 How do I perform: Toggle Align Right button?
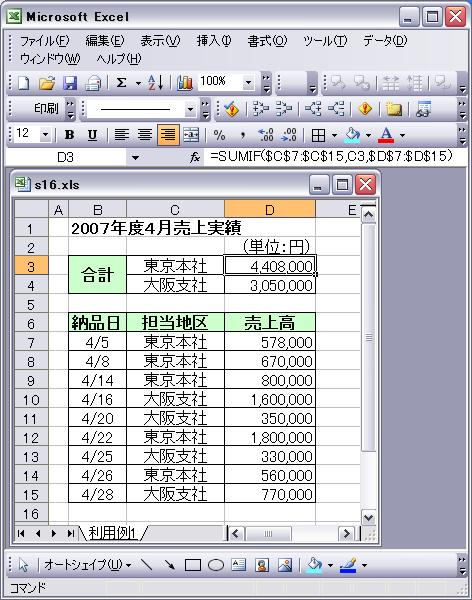(x=168, y=135)
